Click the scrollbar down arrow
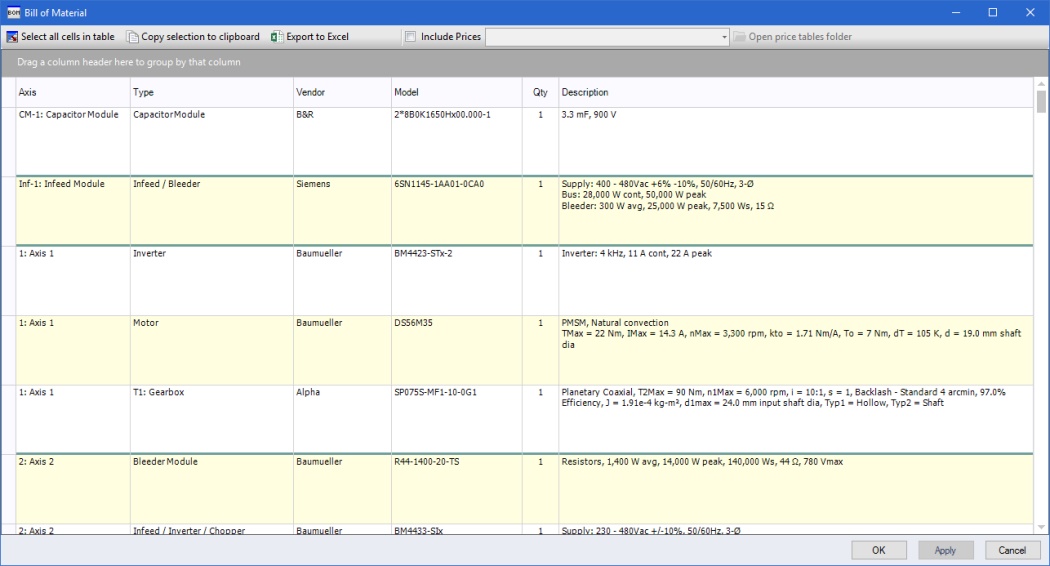The image size is (1050, 566). point(1041,527)
